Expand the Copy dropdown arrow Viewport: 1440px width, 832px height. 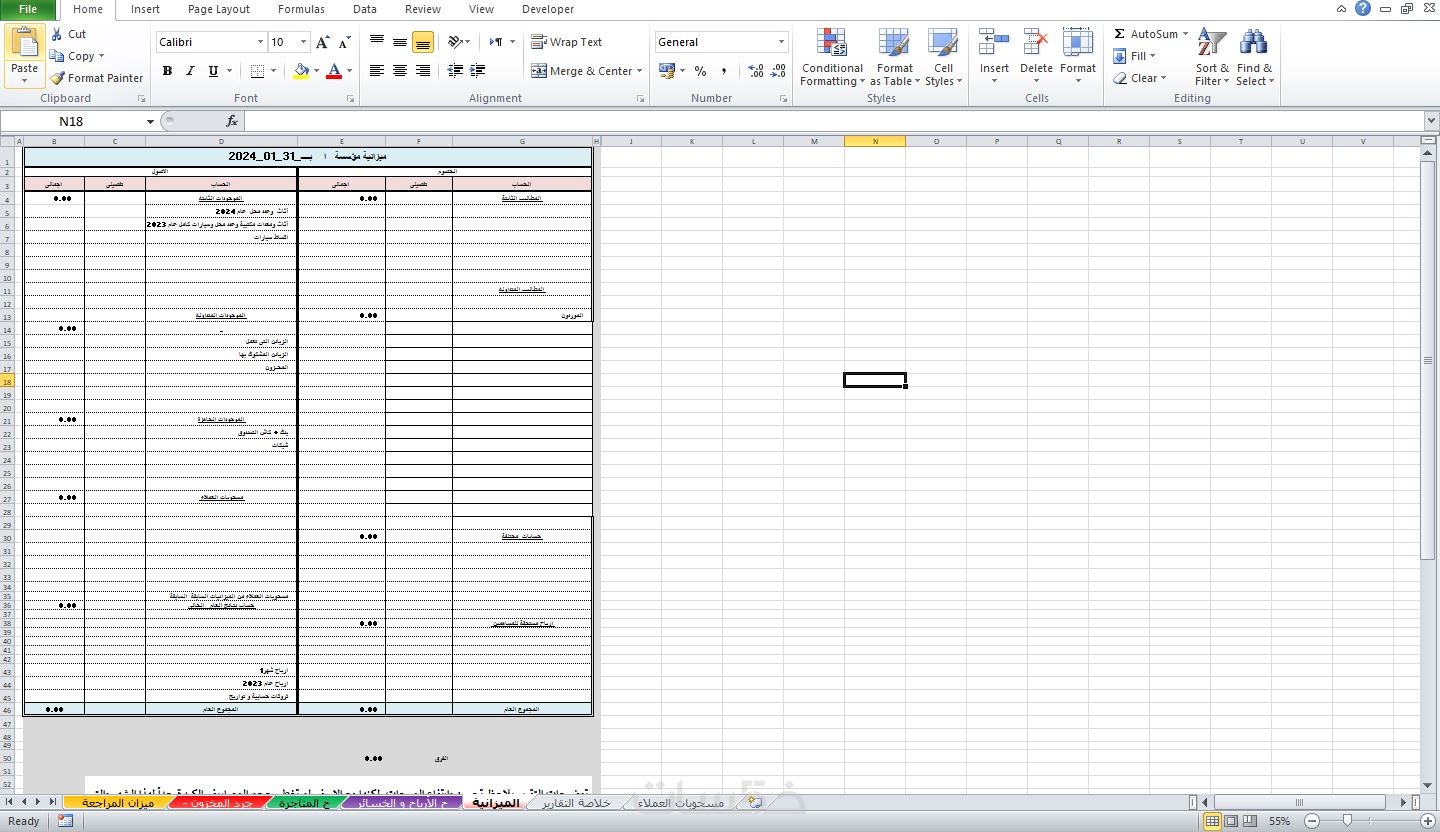101,56
